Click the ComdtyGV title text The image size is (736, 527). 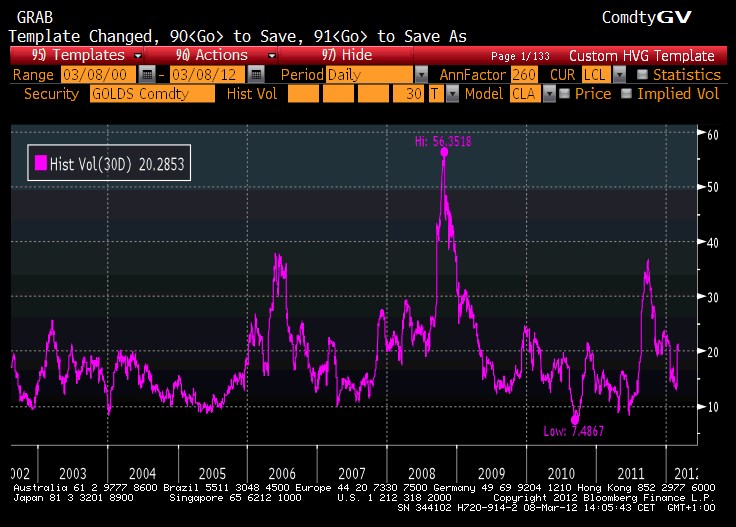coord(646,17)
